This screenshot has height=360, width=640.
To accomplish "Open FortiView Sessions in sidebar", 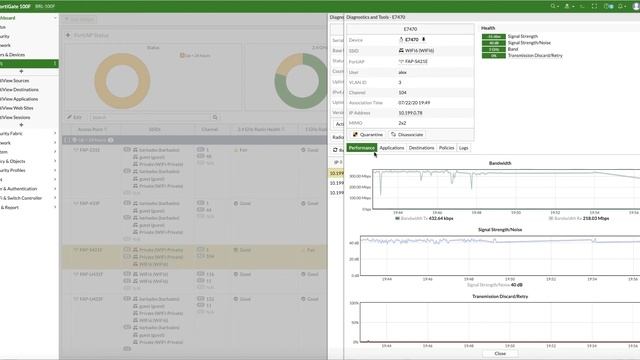I will click(29, 118).
